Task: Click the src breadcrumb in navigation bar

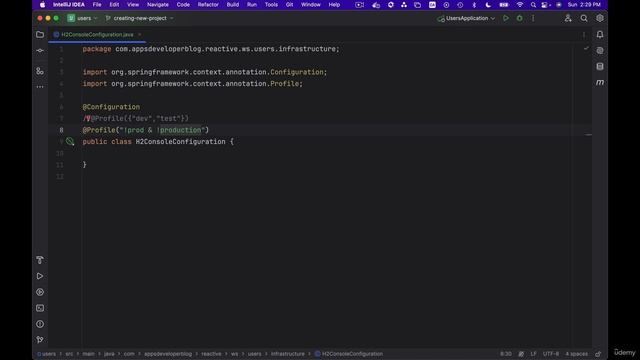Action: click(x=69, y=354)
